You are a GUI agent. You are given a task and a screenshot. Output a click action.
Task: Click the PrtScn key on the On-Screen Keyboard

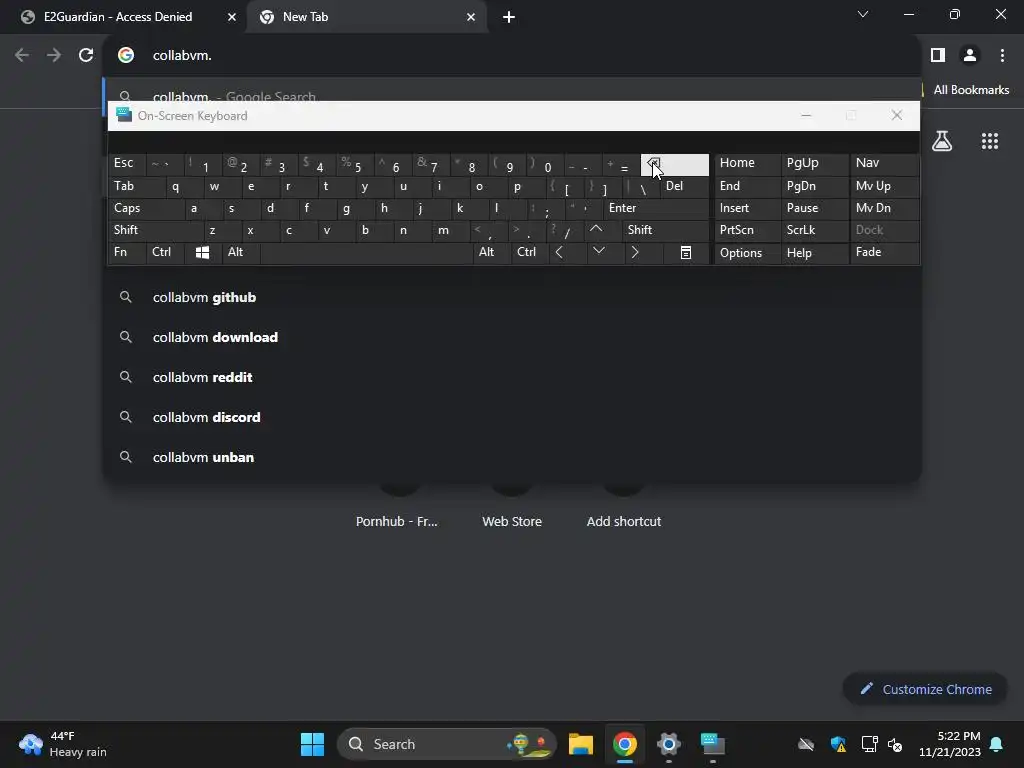(x=748, y=231)
